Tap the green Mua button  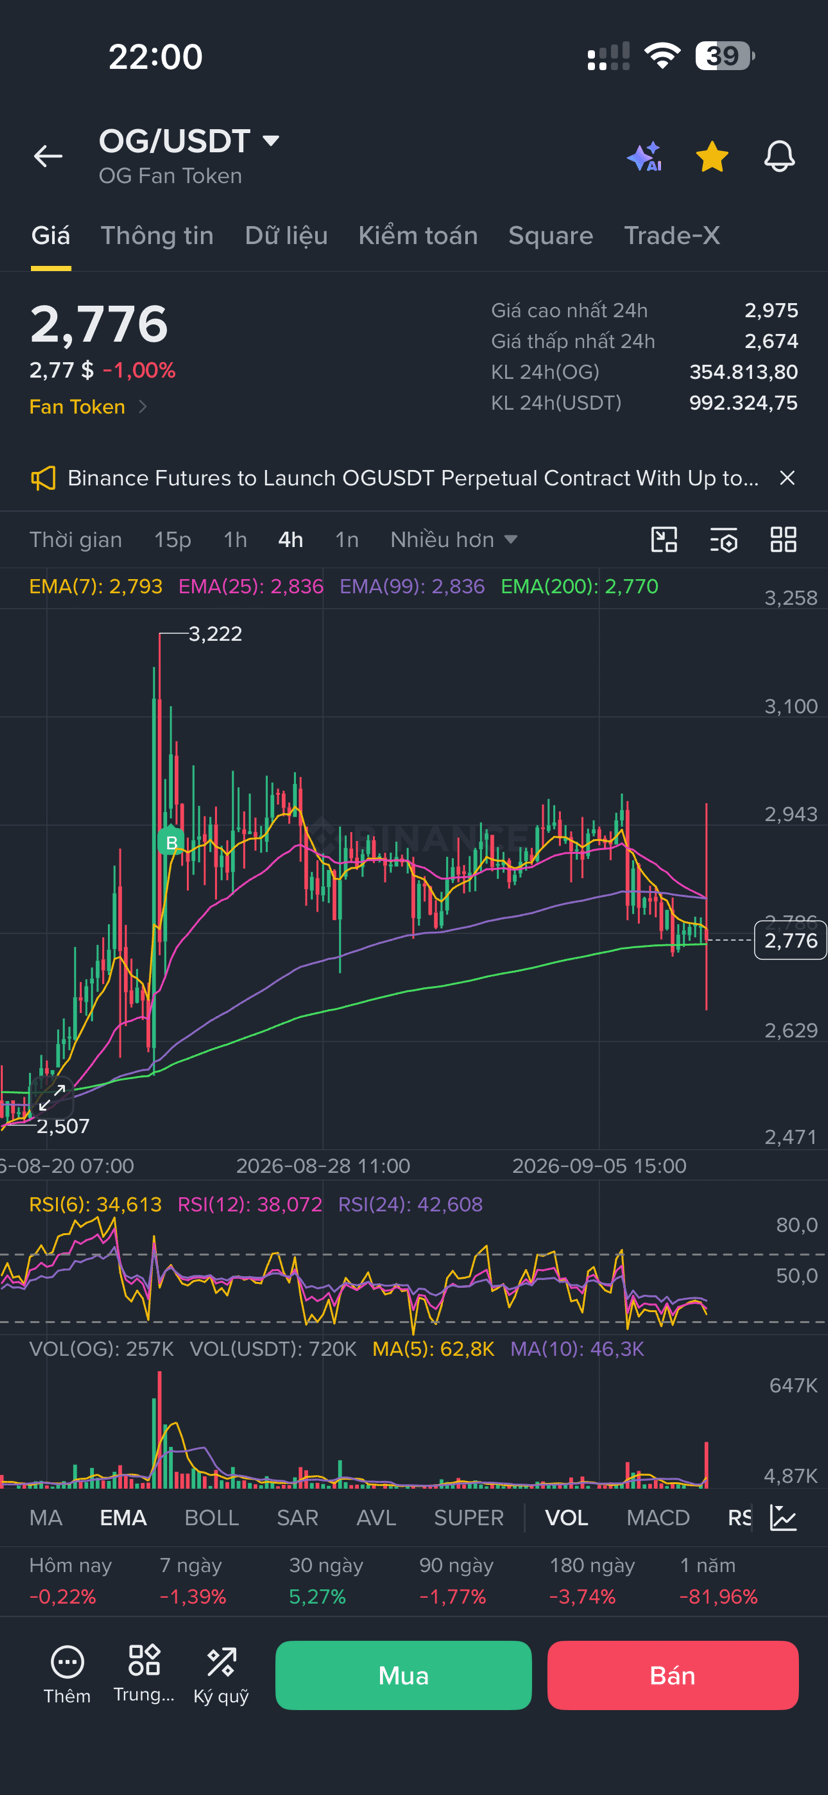pos(403,1675)
